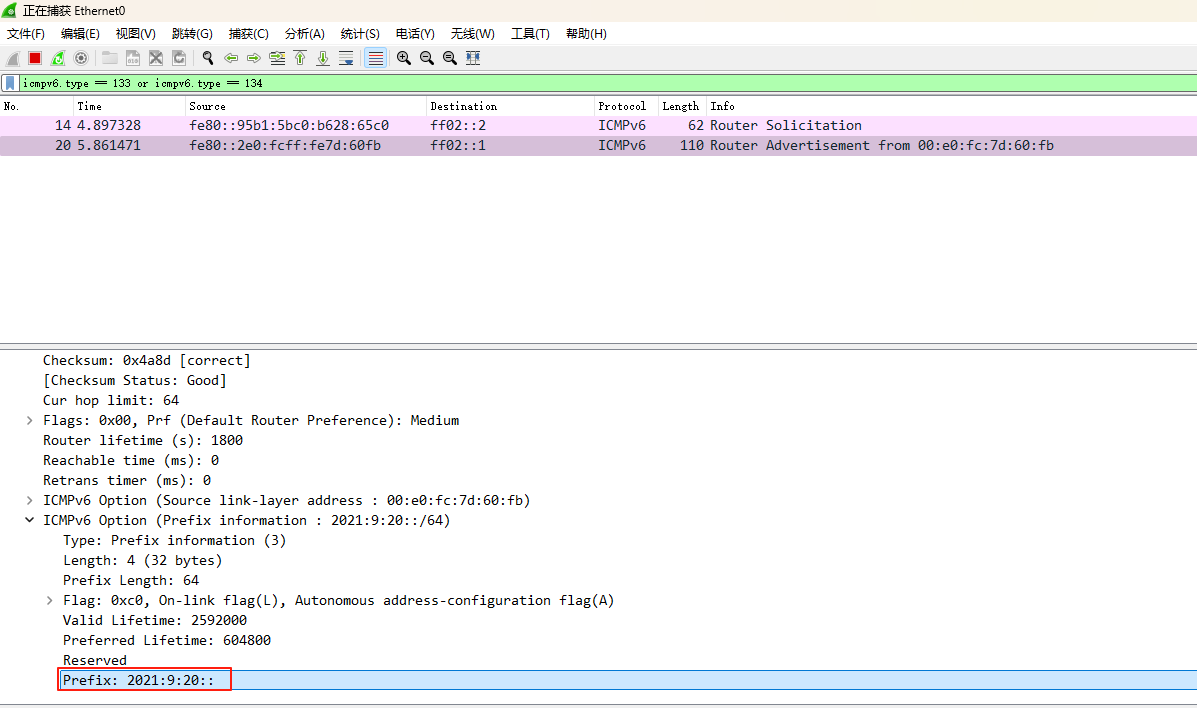The image size is (1197, 708).
Task: Collapse ICMPv6 Option Prefix information node
Action: [x=29, y=521]
